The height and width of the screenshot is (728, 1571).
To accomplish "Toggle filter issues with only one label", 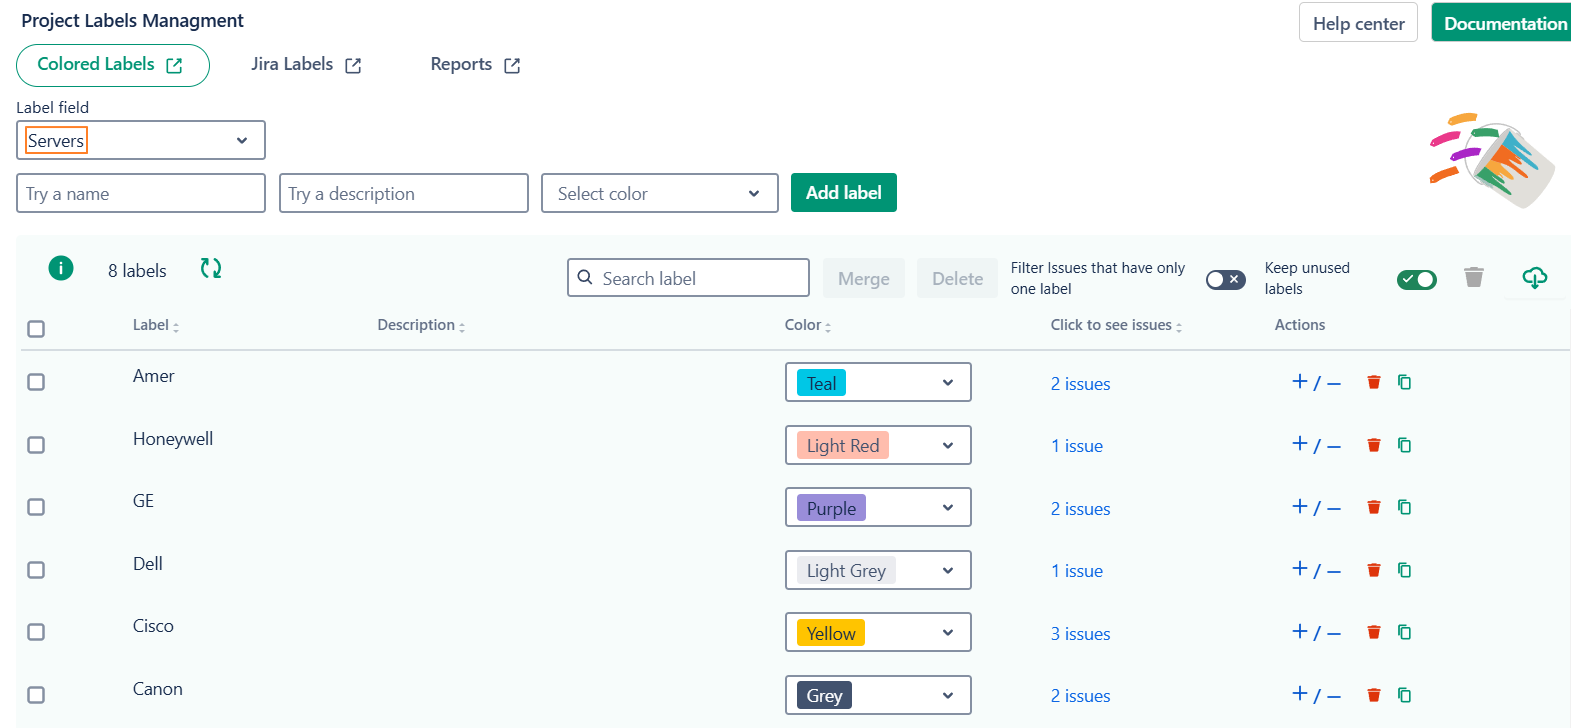I will click(x=1225, y=279).
